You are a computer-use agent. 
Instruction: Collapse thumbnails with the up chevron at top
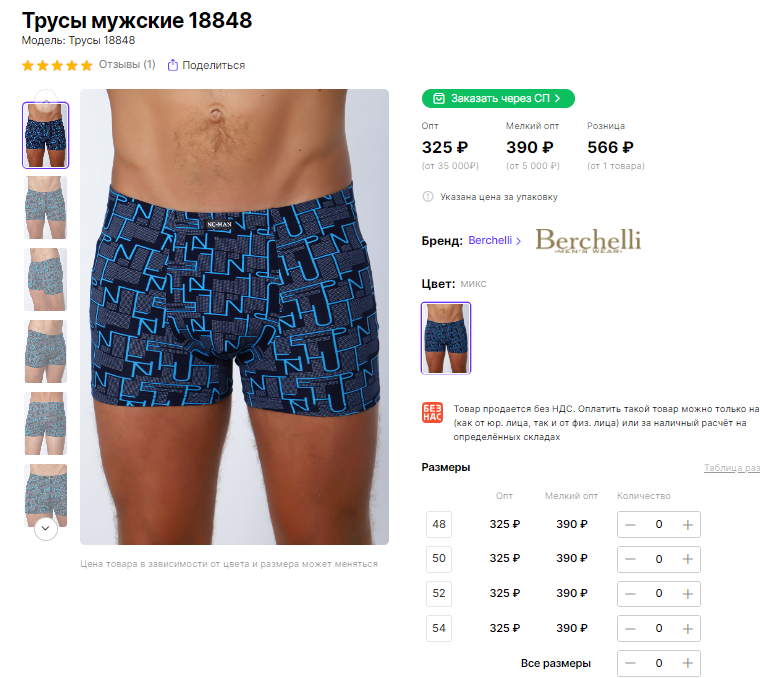[46, 98]
